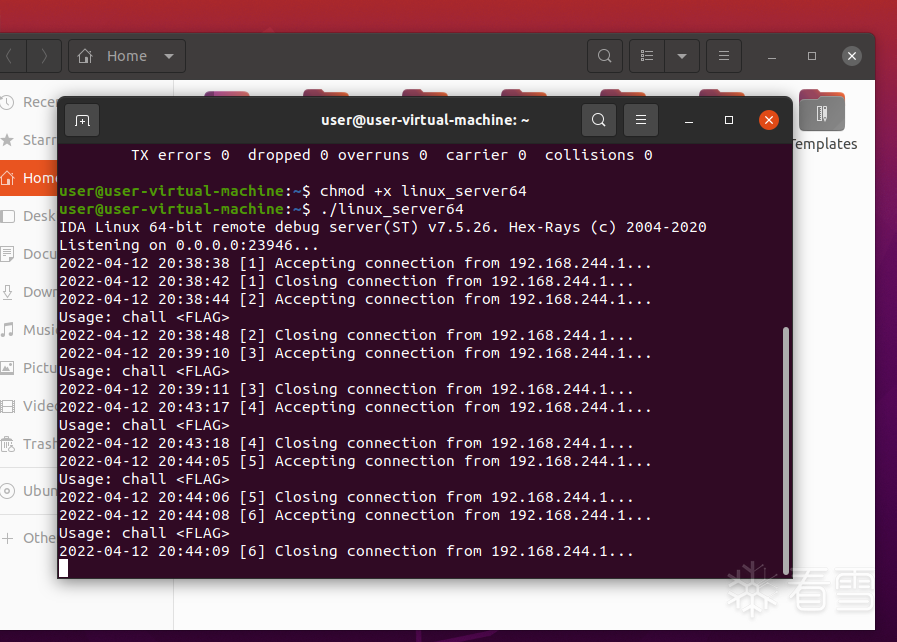
Task: Open Trash from Files sidebar
Action: [29, 444]
